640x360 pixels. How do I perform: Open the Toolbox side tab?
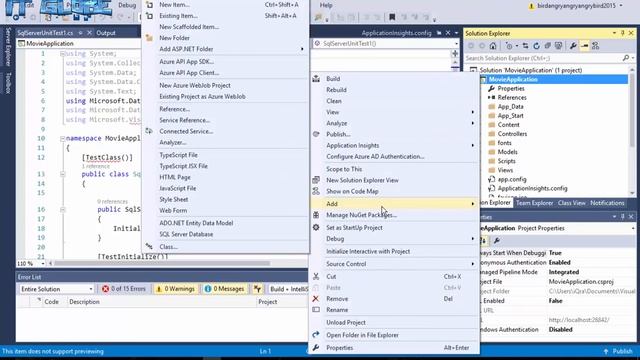pos(8,83)
